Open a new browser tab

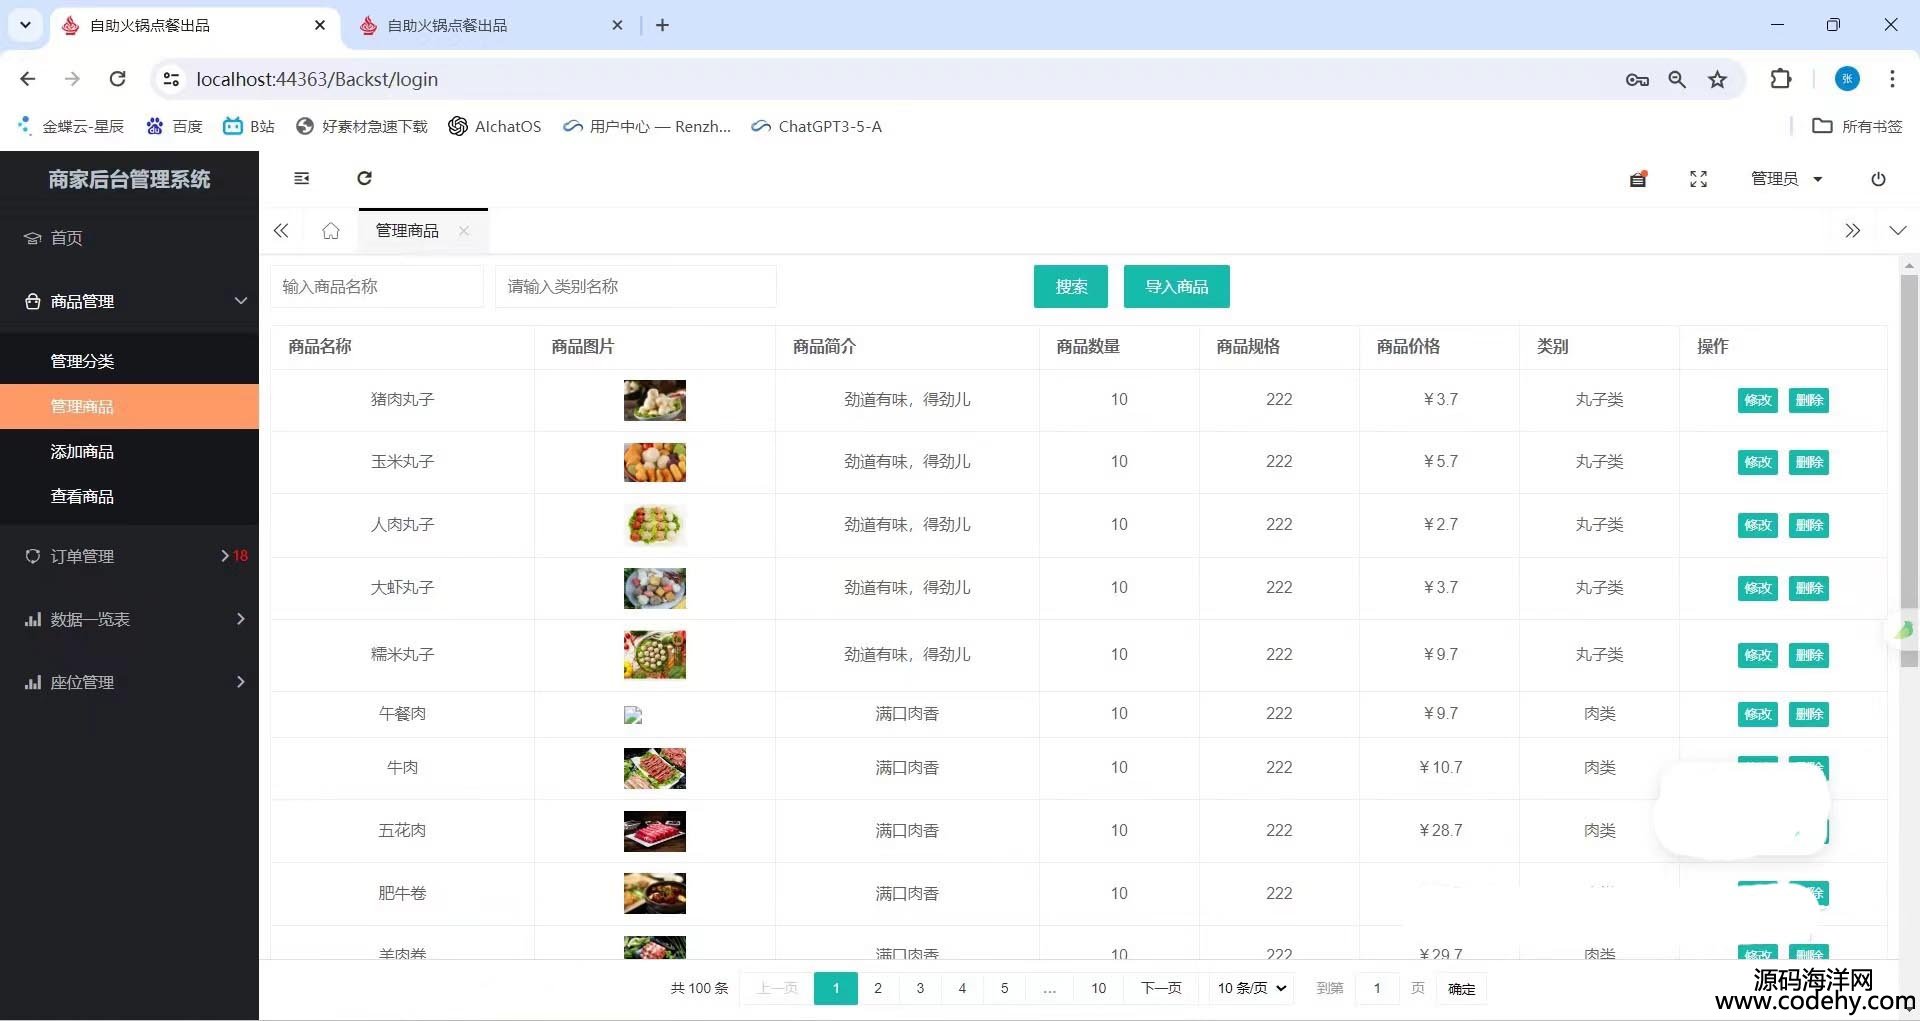[x=662, y=25]
